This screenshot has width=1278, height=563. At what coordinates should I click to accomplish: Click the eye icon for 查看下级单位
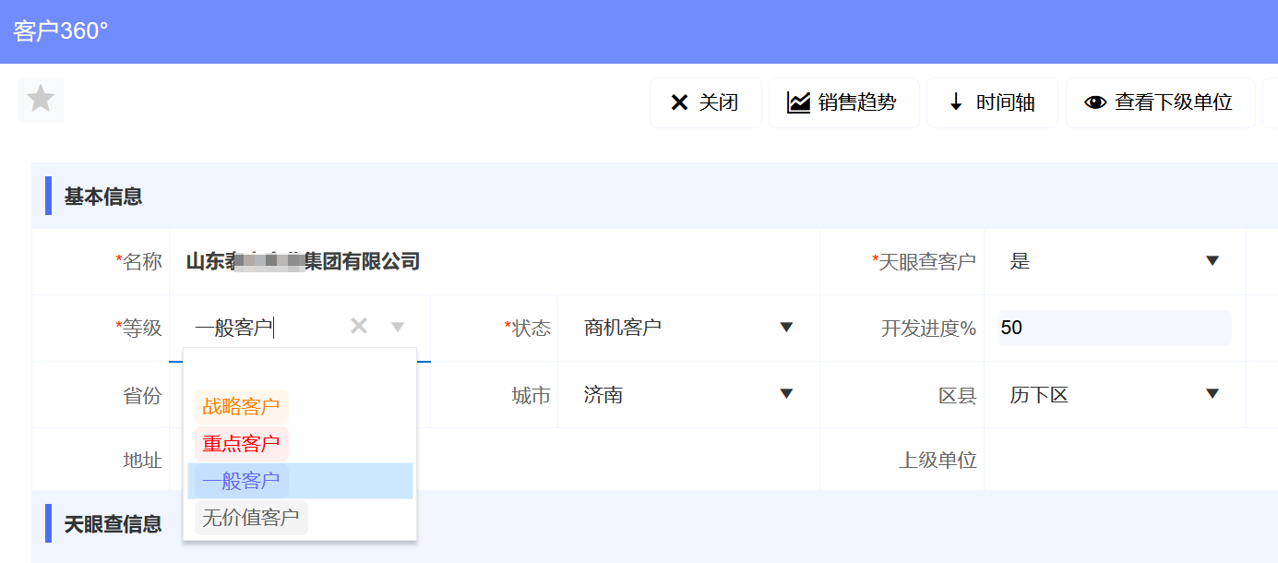click(1096, 103)
